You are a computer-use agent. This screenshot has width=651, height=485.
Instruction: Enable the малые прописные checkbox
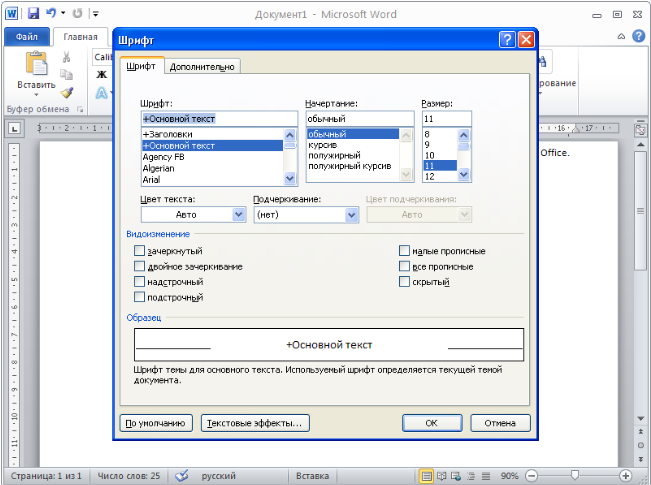point(404,250)
